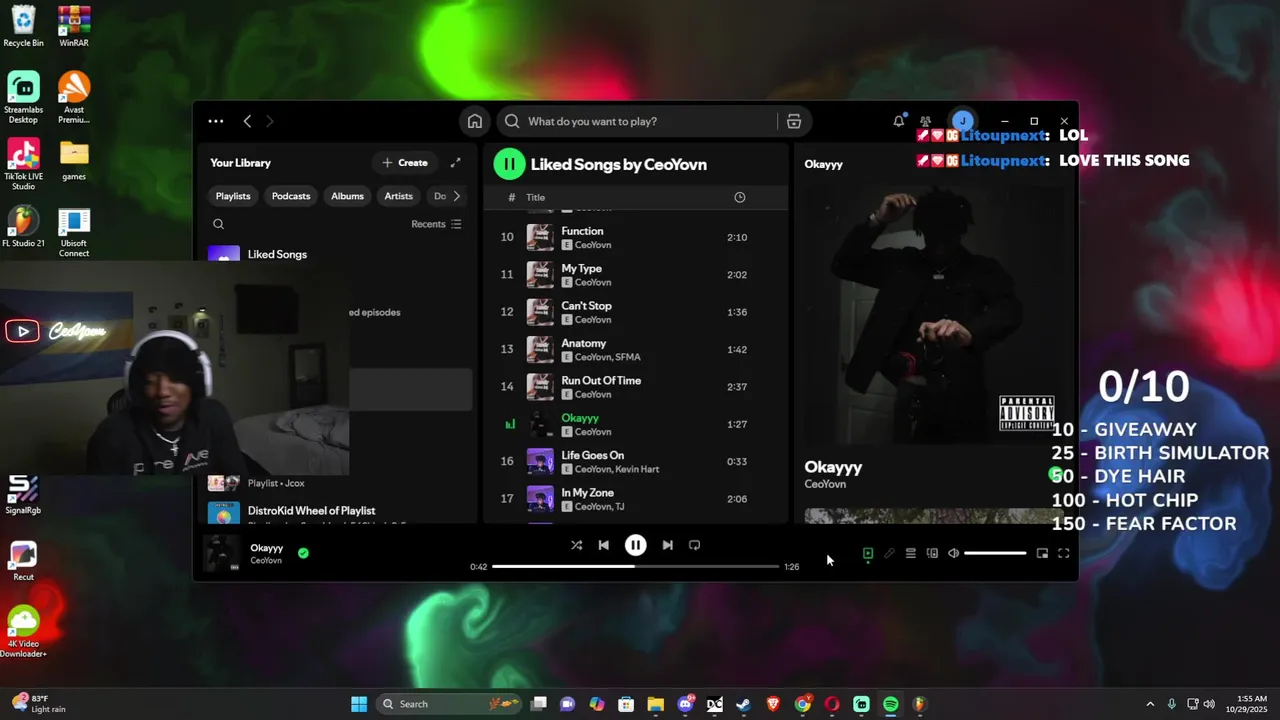The image size is (1280, 720).
Task: Open the notifications bell in Spotify
Action: [899, 121]
